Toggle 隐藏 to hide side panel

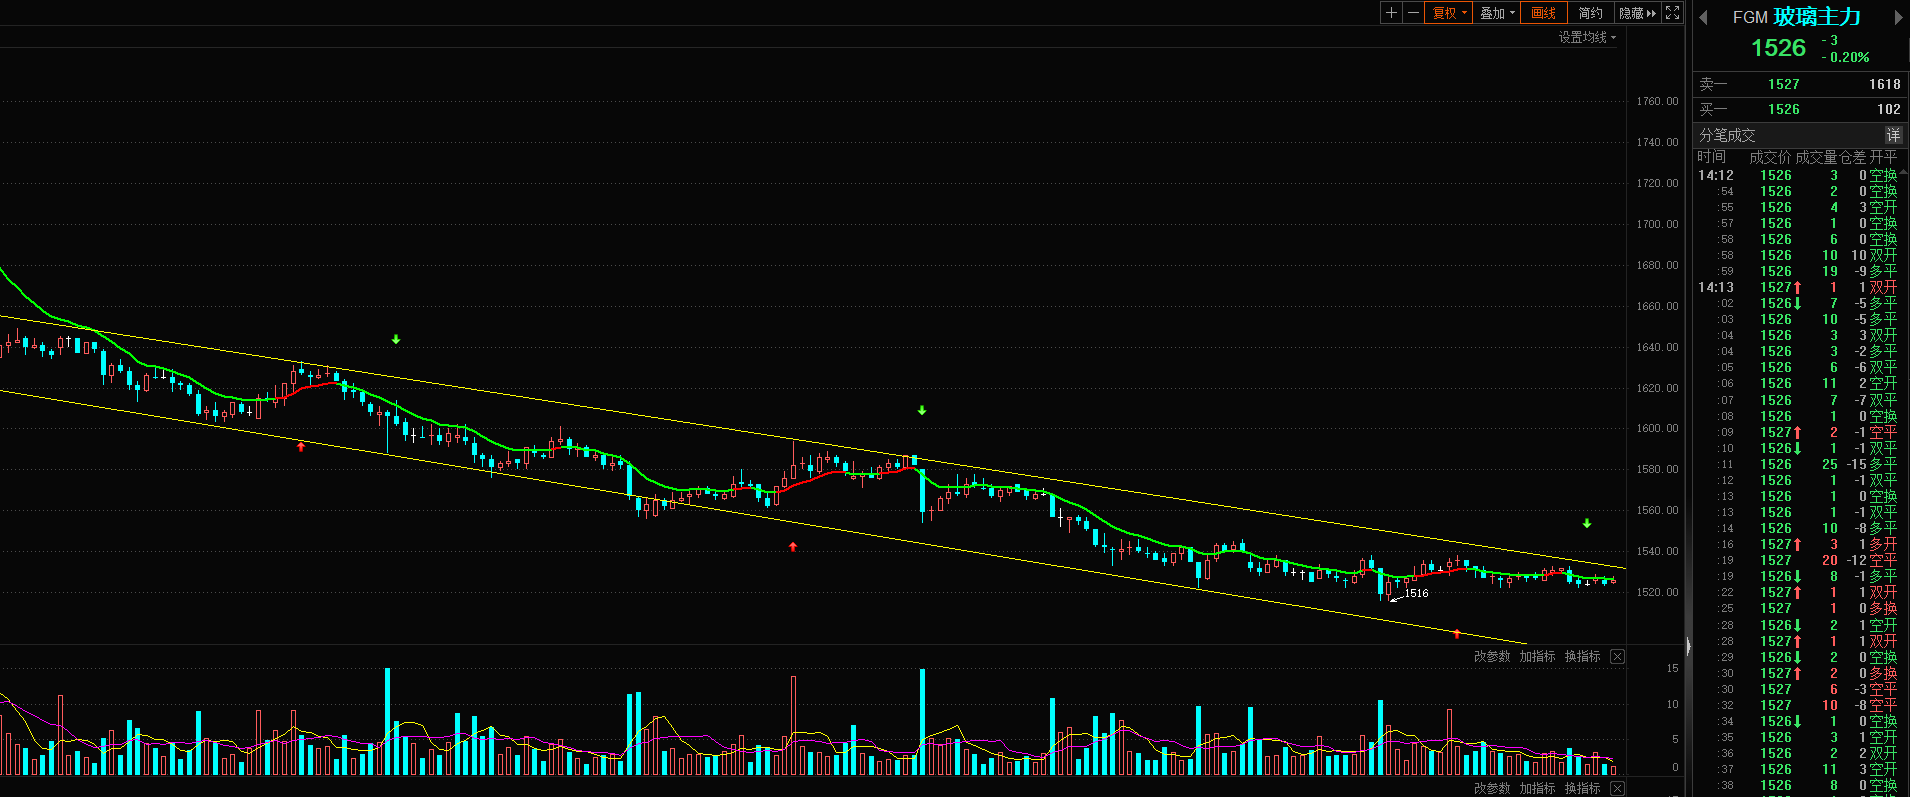[1638, 13]
